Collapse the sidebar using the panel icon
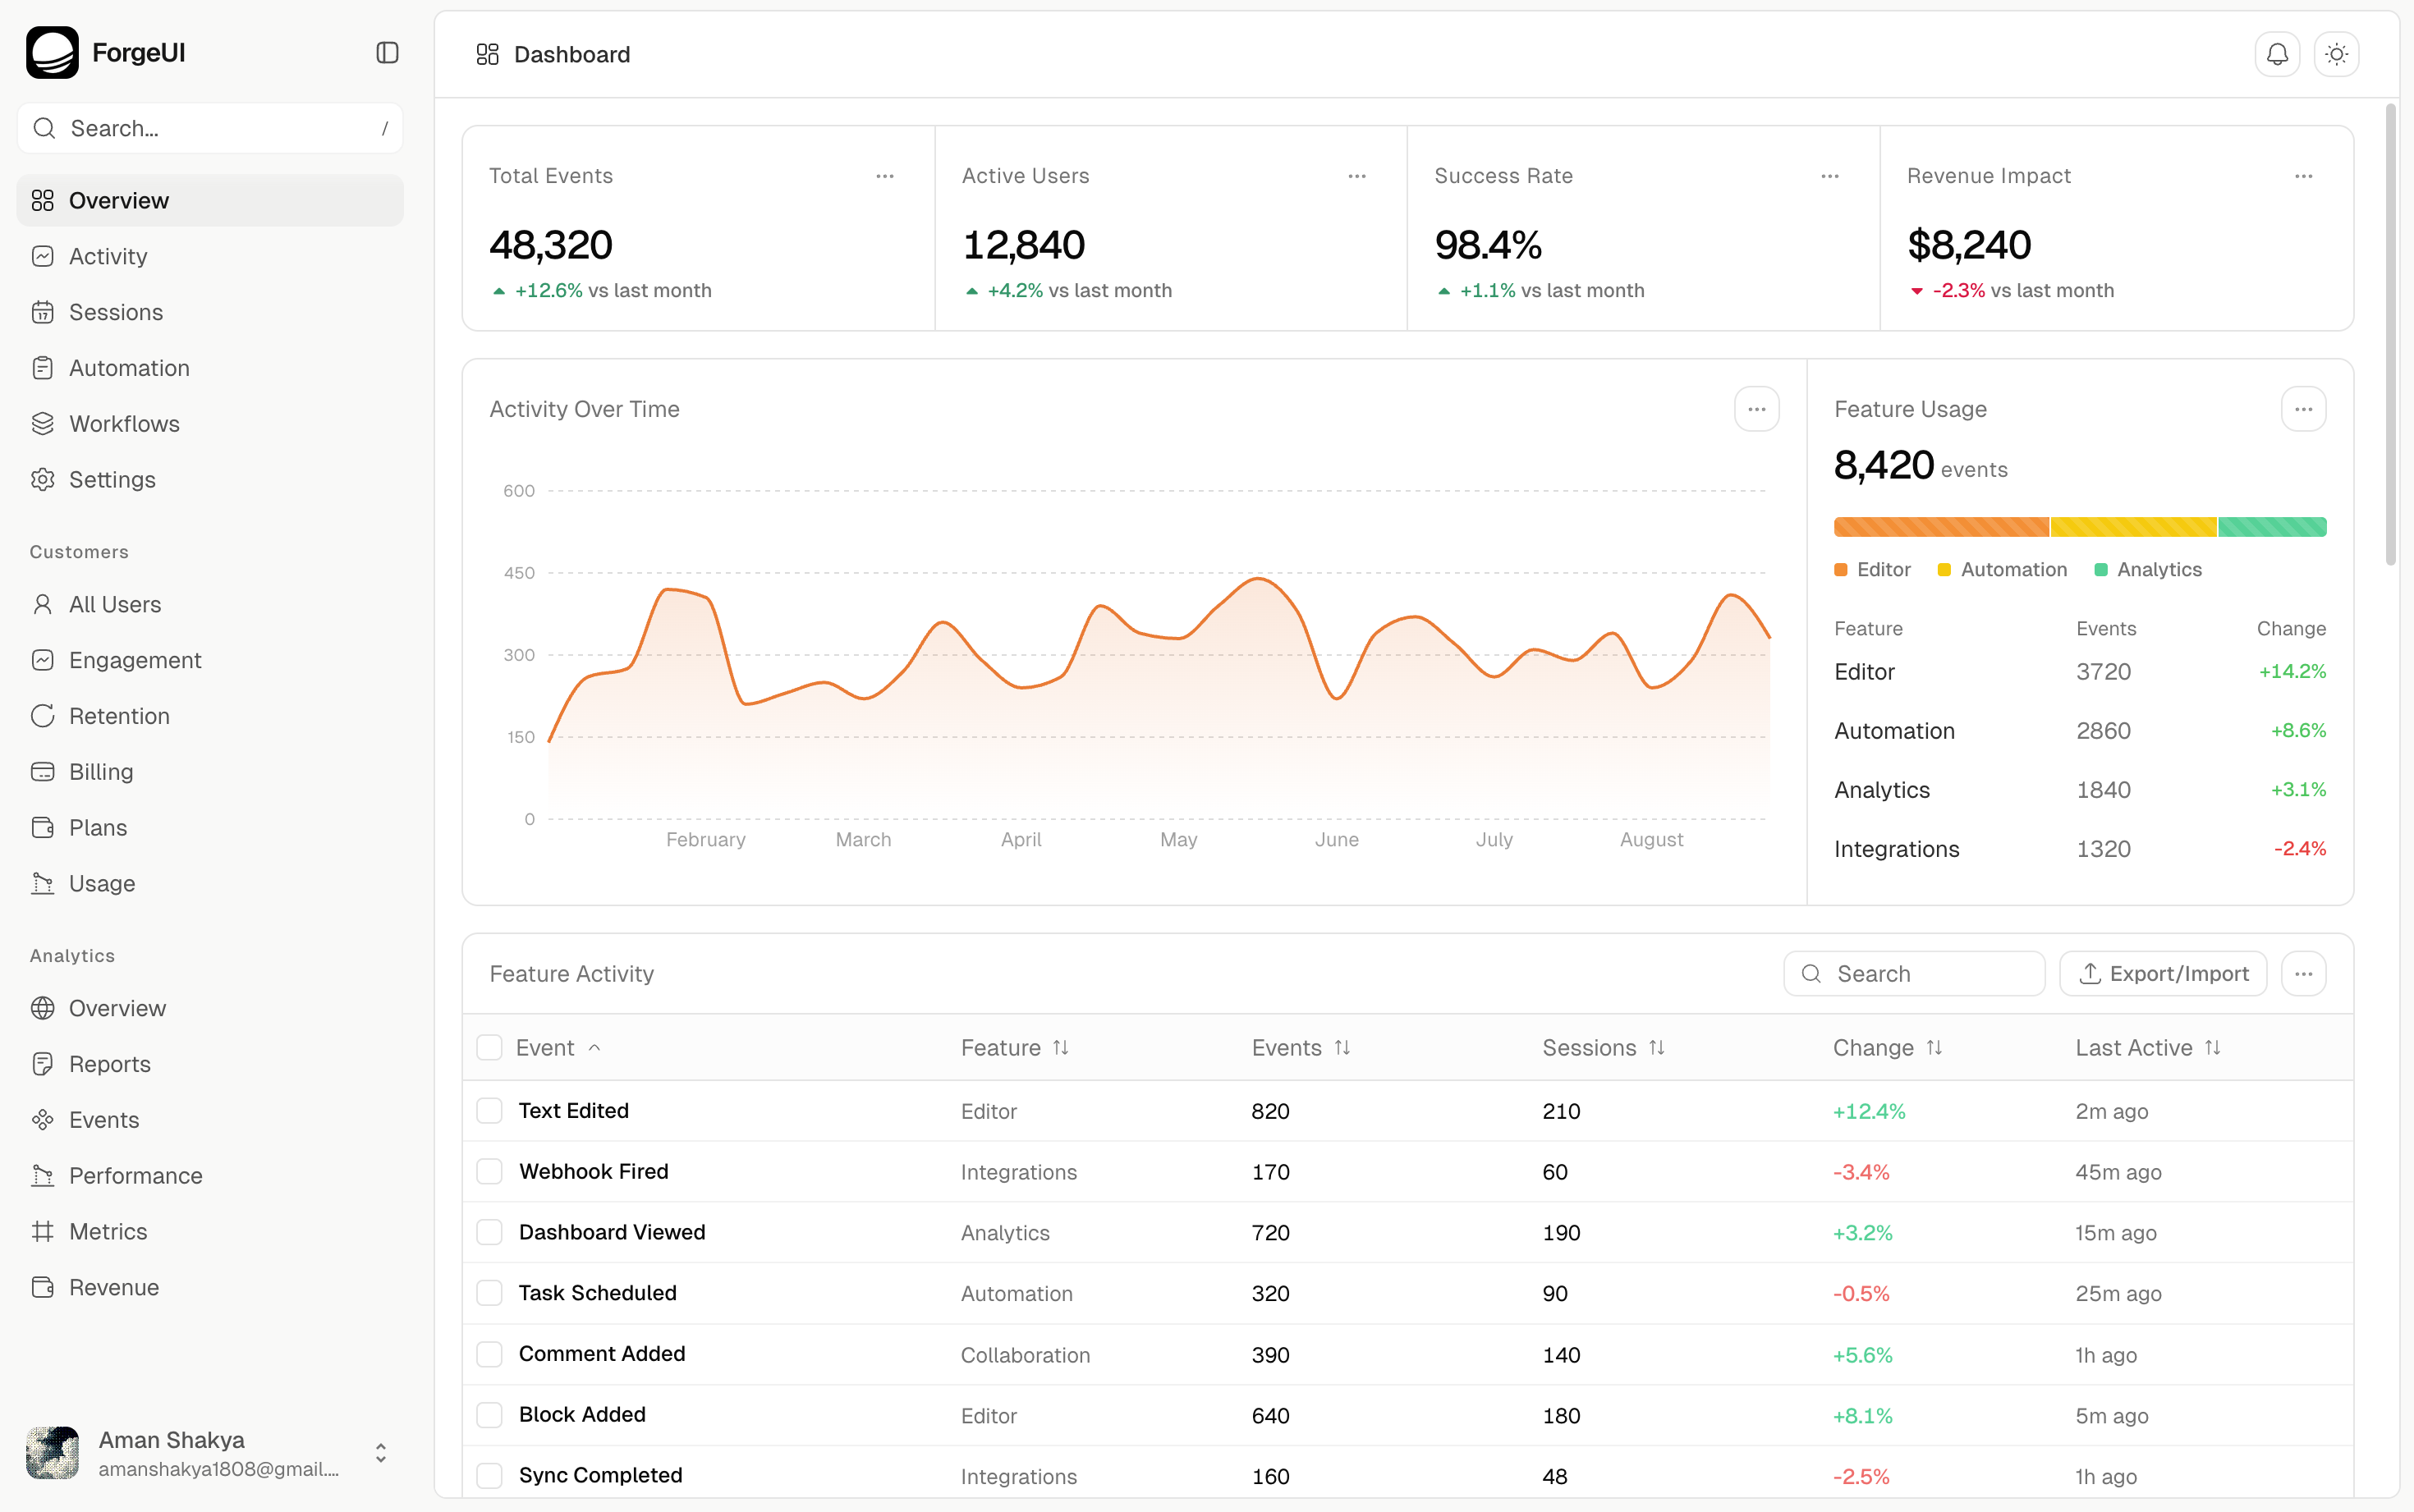 point(387,52)
